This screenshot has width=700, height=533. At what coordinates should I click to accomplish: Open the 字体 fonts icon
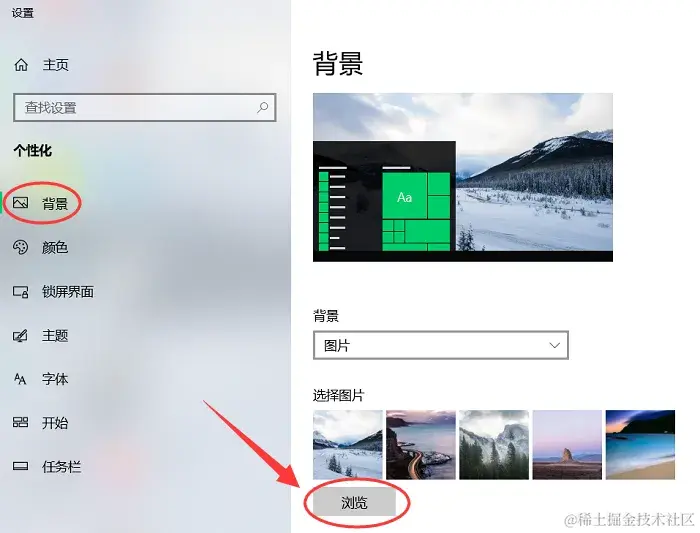click(x=20, y=379)
